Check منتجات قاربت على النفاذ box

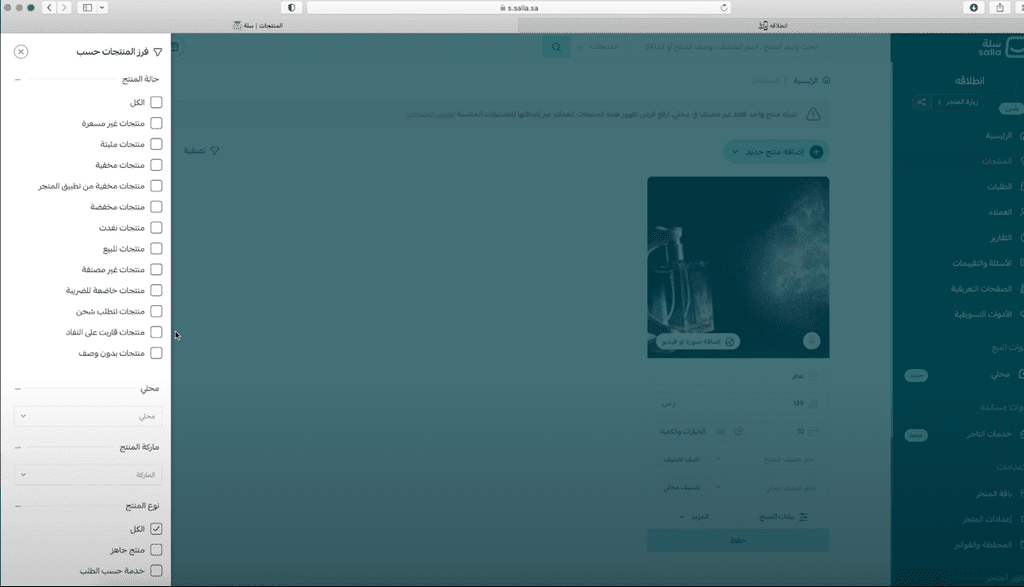(156, 332)
